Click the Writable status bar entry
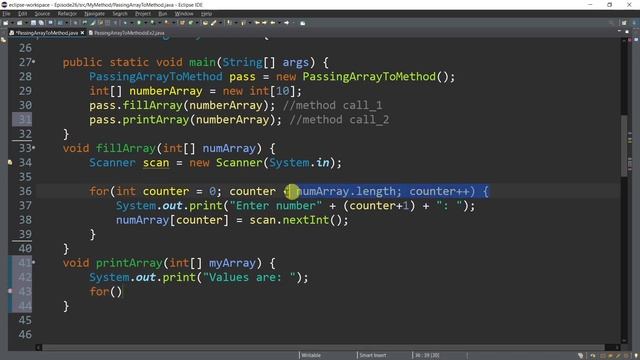This screenshot has width=640, height=360. [x=311, y=355]
